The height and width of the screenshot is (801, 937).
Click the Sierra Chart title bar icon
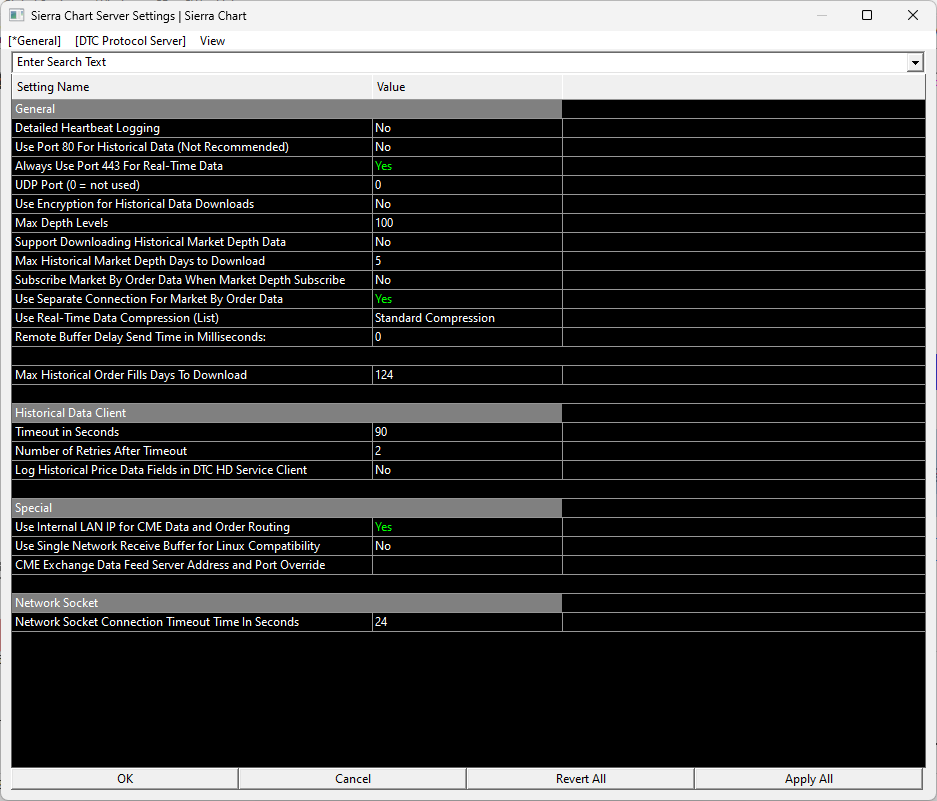point(17,16)
